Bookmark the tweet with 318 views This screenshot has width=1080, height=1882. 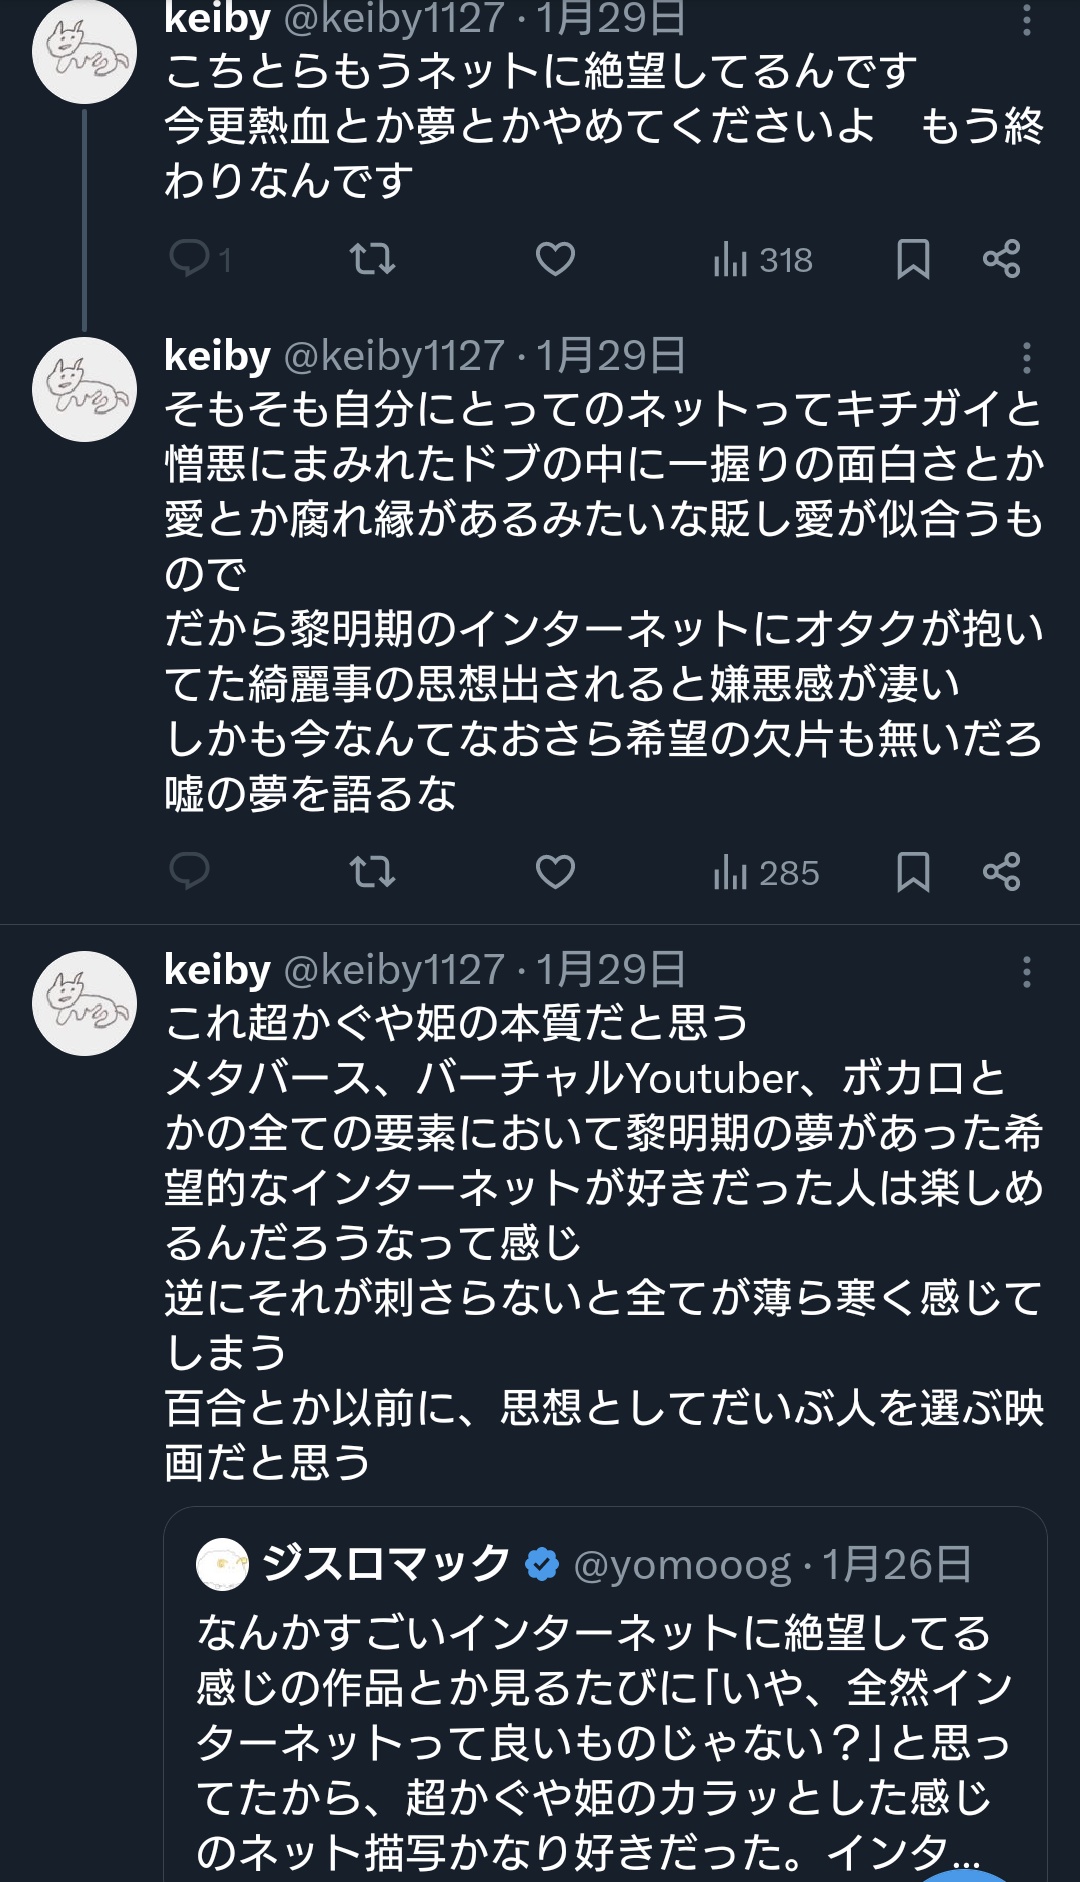click(913, 259)
